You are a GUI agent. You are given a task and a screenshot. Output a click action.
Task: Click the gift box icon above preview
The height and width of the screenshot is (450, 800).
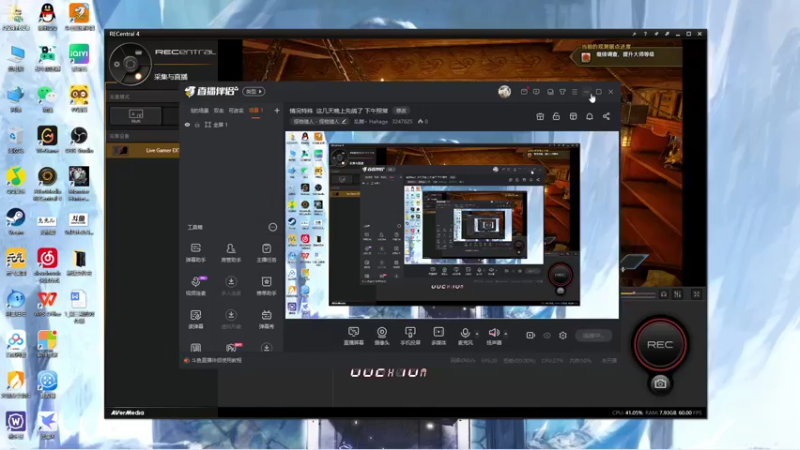click(540, 116)
